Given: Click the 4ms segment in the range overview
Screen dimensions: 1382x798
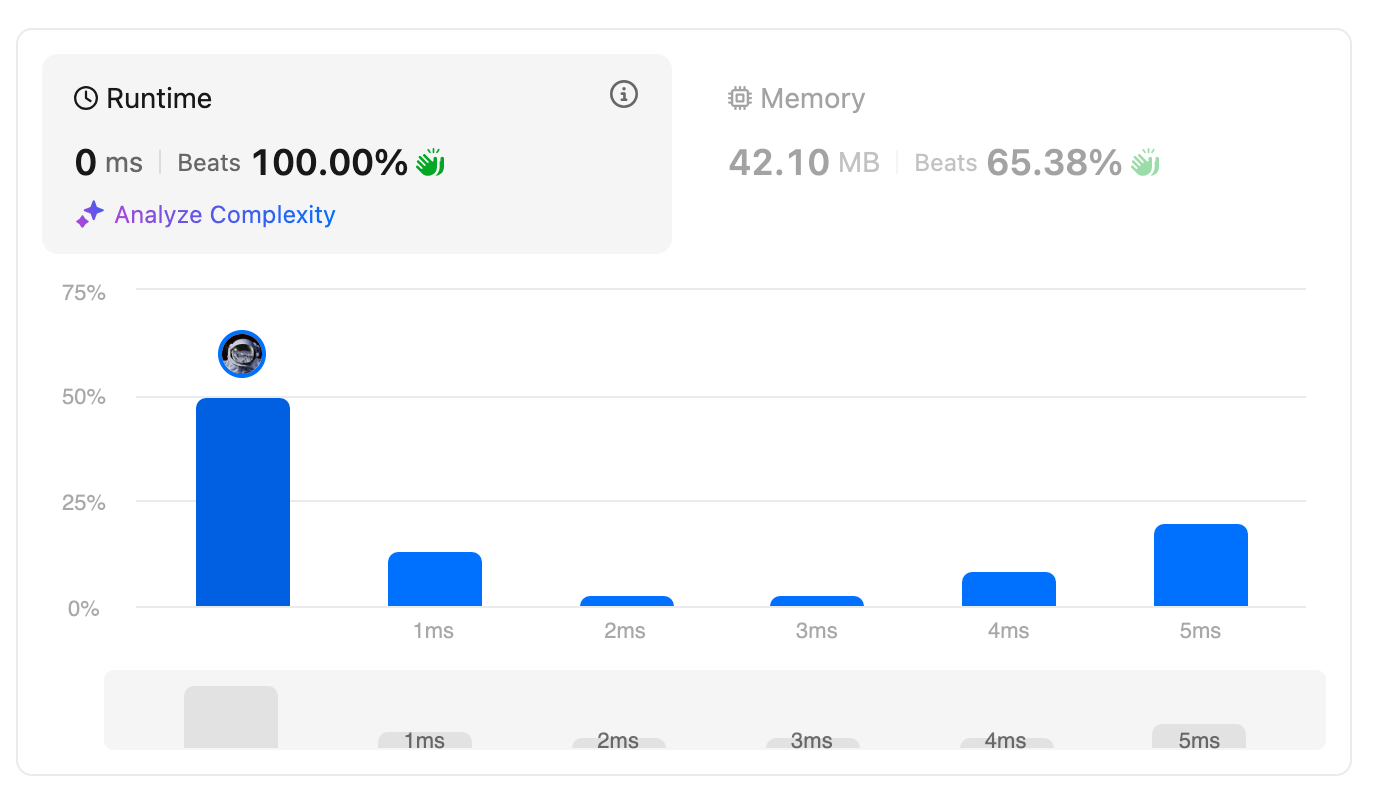Looking at the screenshot, I should coord(1007,743).
